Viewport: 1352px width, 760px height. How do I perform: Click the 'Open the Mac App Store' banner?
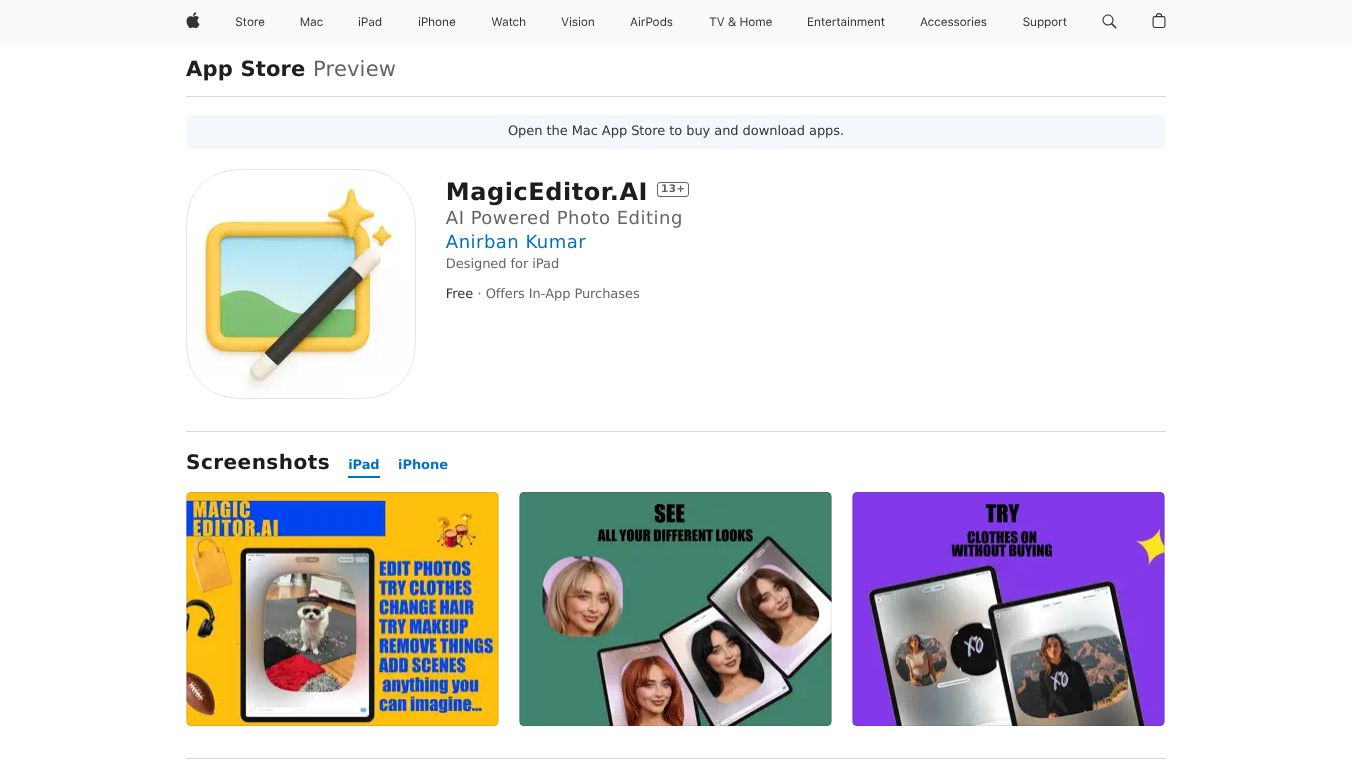tap(676, 132)
